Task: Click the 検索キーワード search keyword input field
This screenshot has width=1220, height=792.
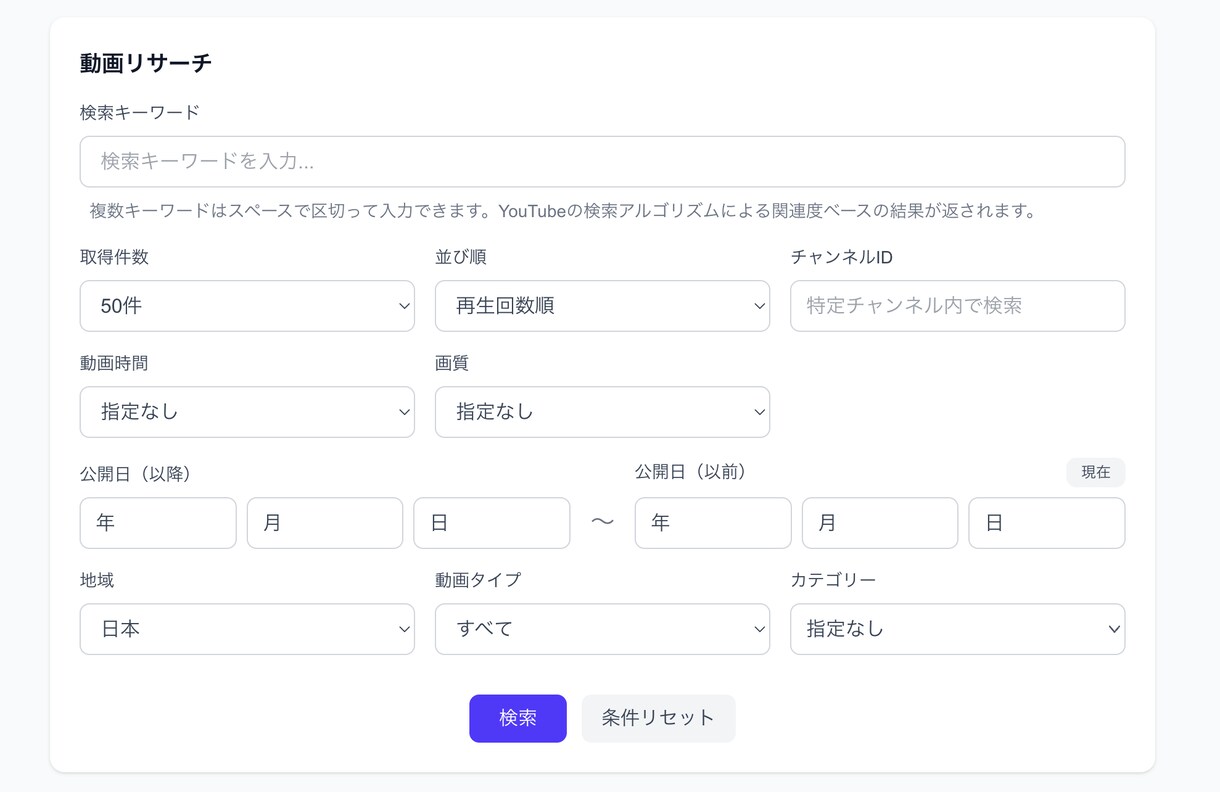Action: point(602,162)
